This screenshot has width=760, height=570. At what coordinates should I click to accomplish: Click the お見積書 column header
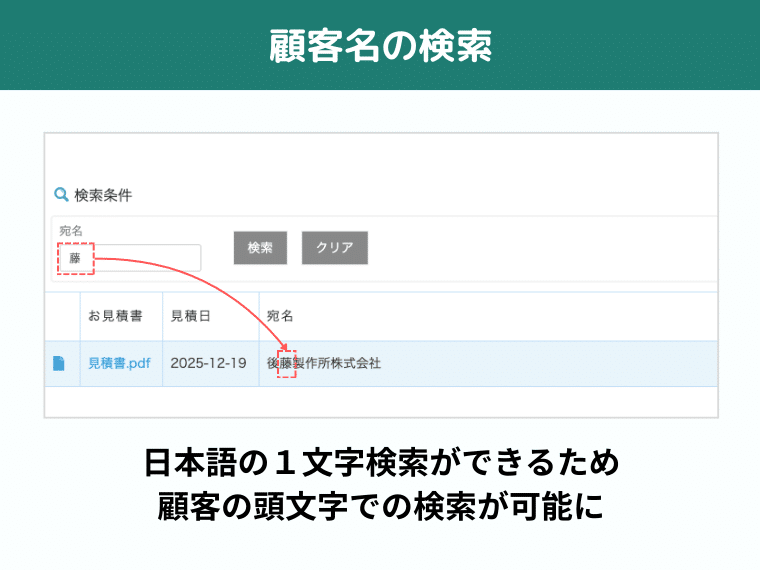[115, 316]
